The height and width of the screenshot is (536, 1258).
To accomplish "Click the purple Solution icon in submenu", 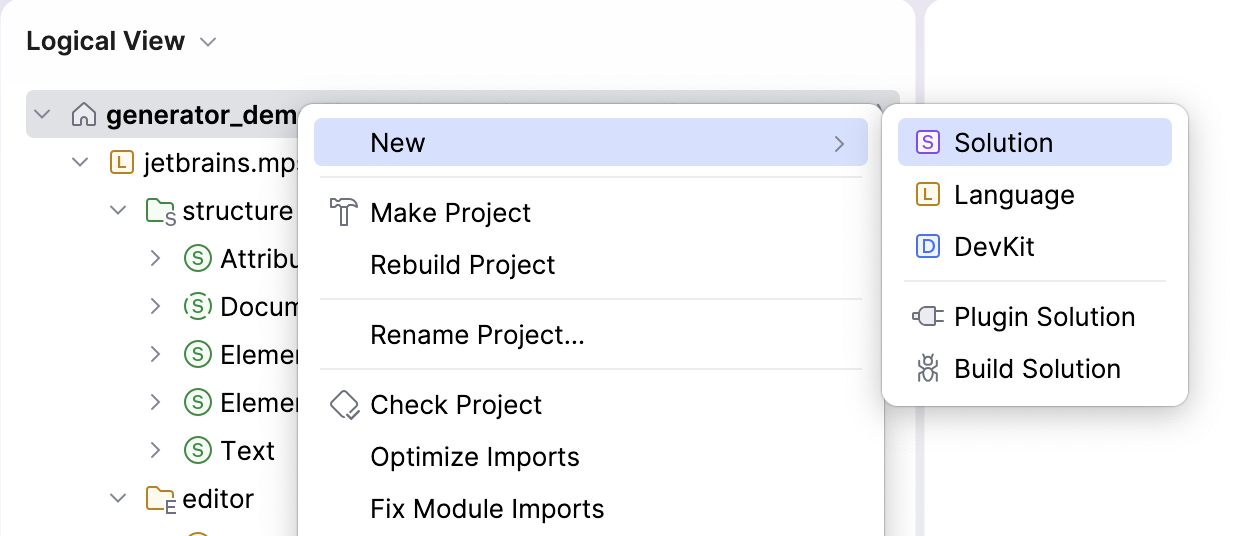I will click(927, 143).
